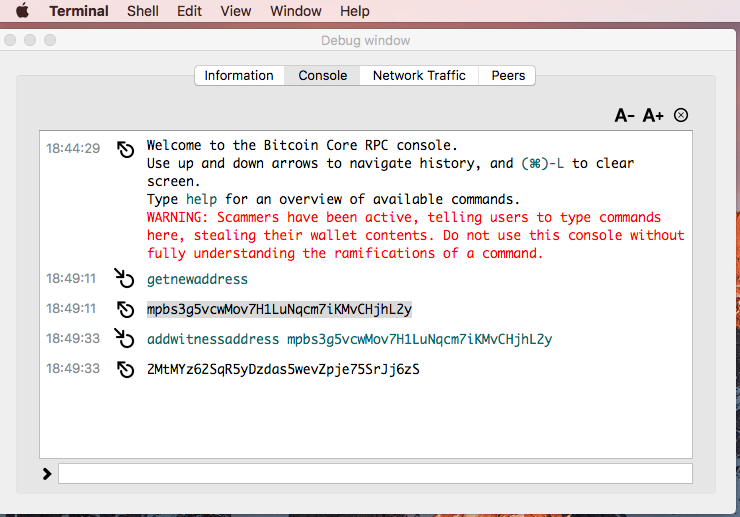740x517 pixels.
Task: Click the 'help' keyword in the welcome text
Action: 202,199
